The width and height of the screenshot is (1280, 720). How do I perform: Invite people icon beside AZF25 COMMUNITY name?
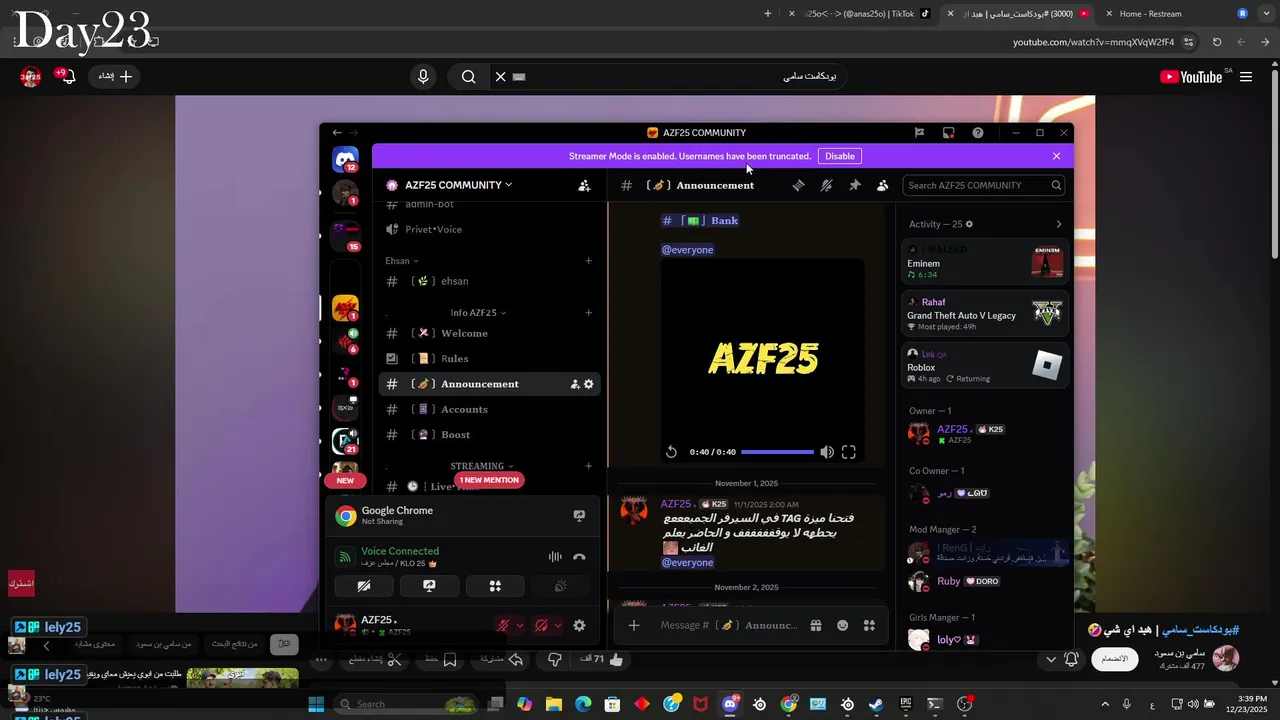point(584,185)
